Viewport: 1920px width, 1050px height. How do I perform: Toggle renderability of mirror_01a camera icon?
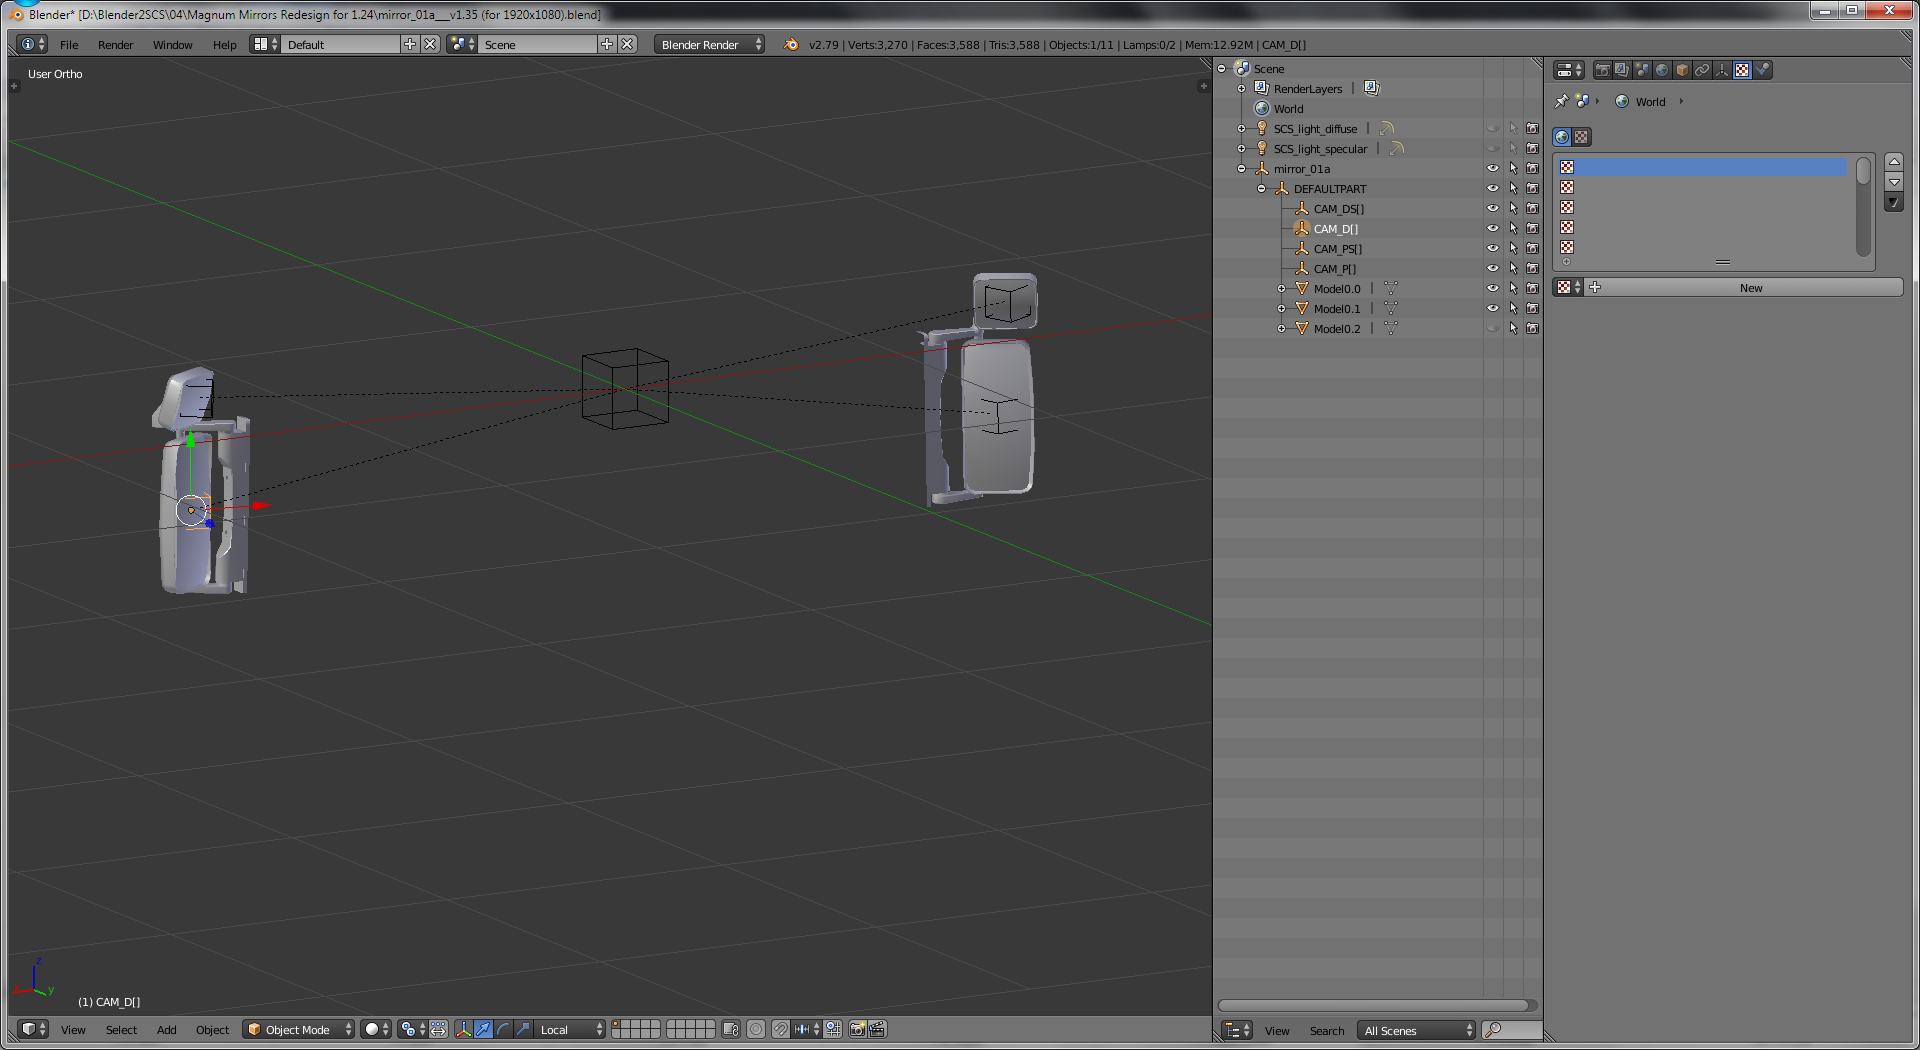[1532, 169]
